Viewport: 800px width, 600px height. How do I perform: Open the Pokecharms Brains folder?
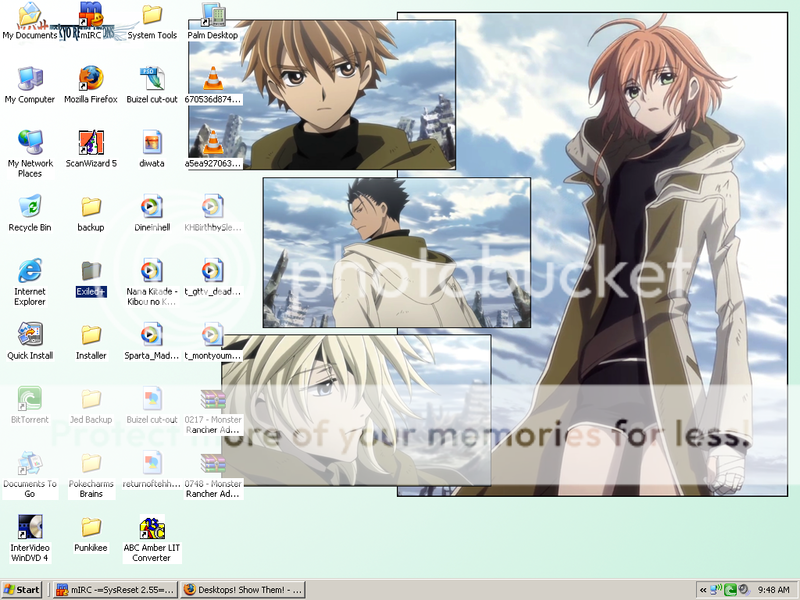click(x=91, y=474)
